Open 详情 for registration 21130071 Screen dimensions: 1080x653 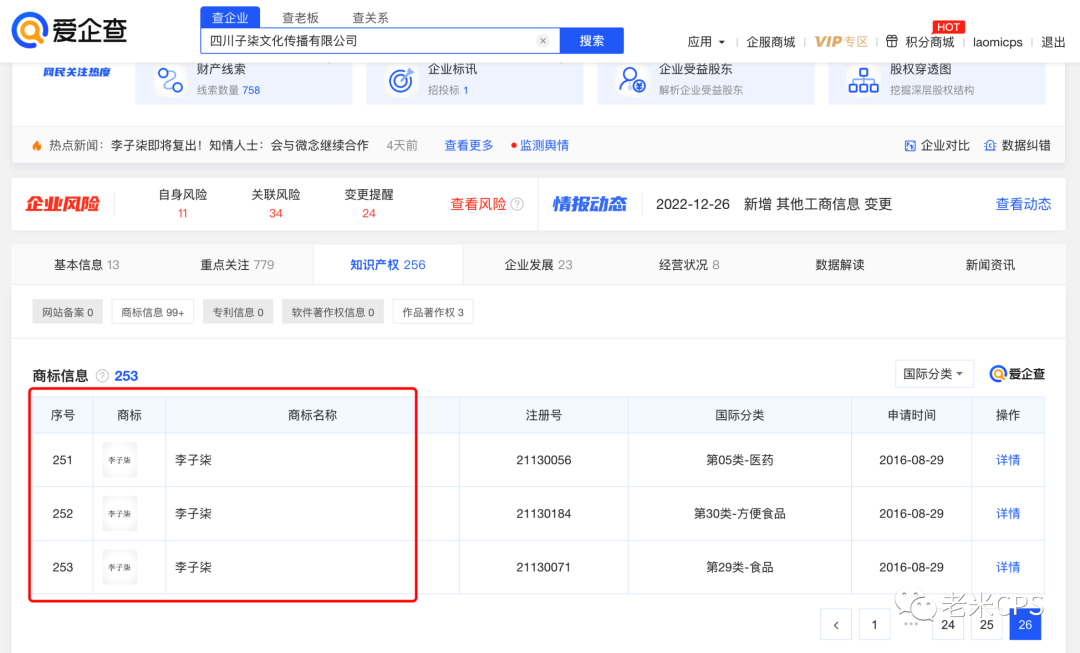coord(1008,567)
